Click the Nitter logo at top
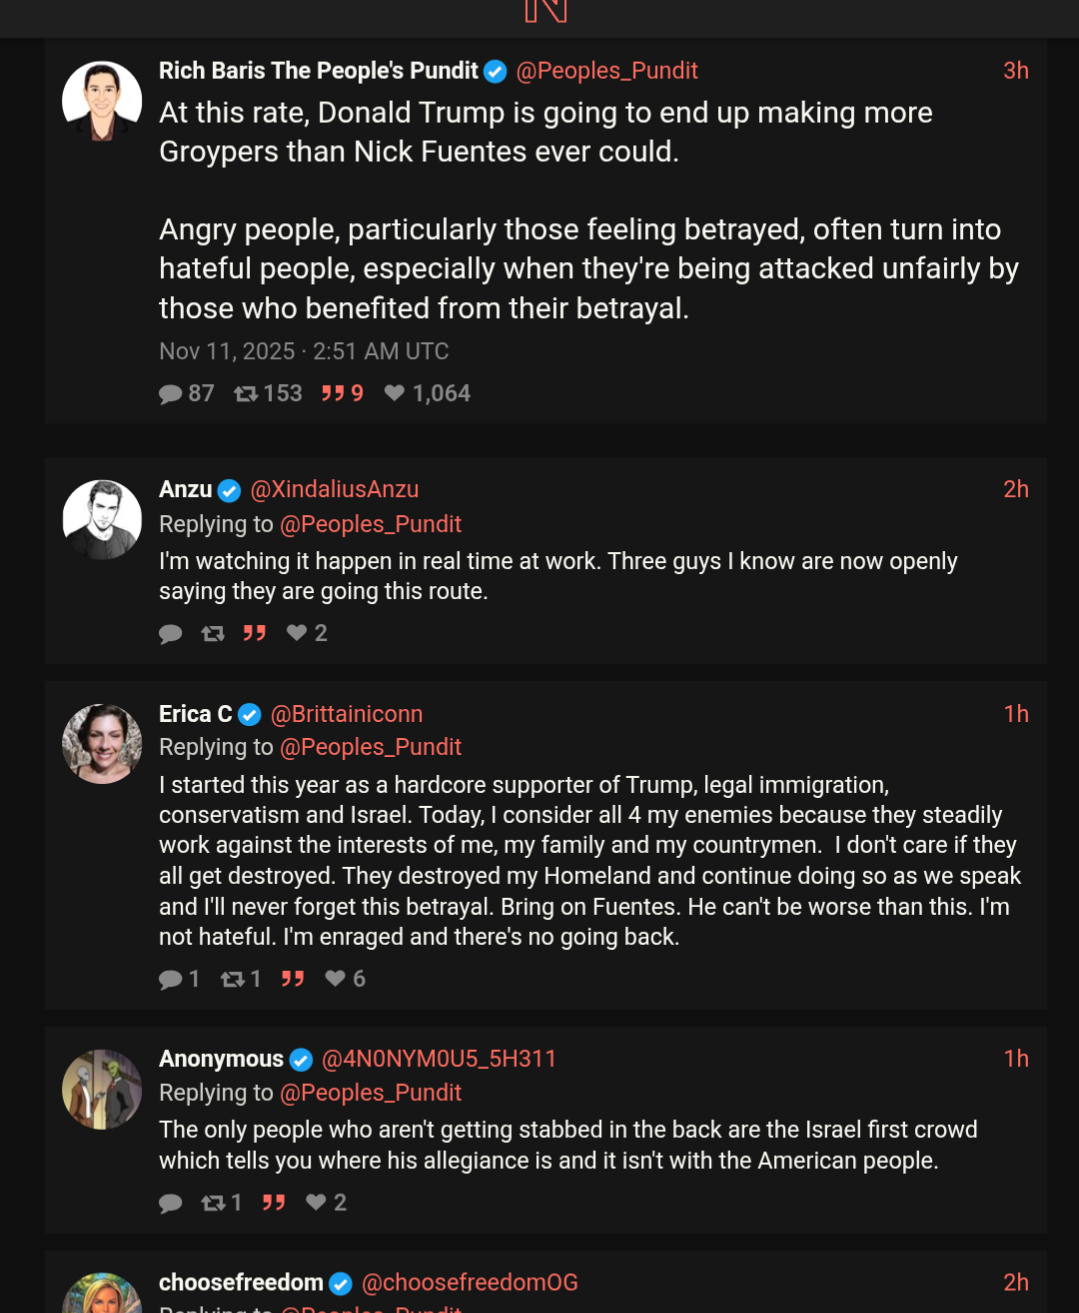 545,11
